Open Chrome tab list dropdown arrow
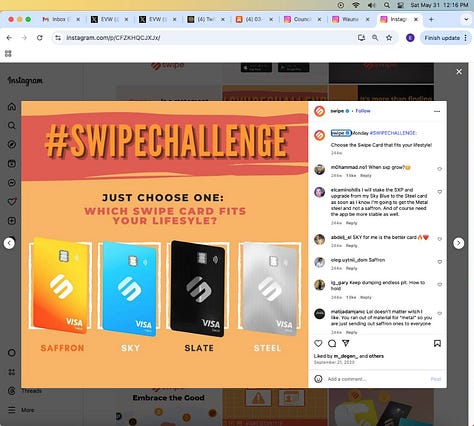 pos(466,19)
